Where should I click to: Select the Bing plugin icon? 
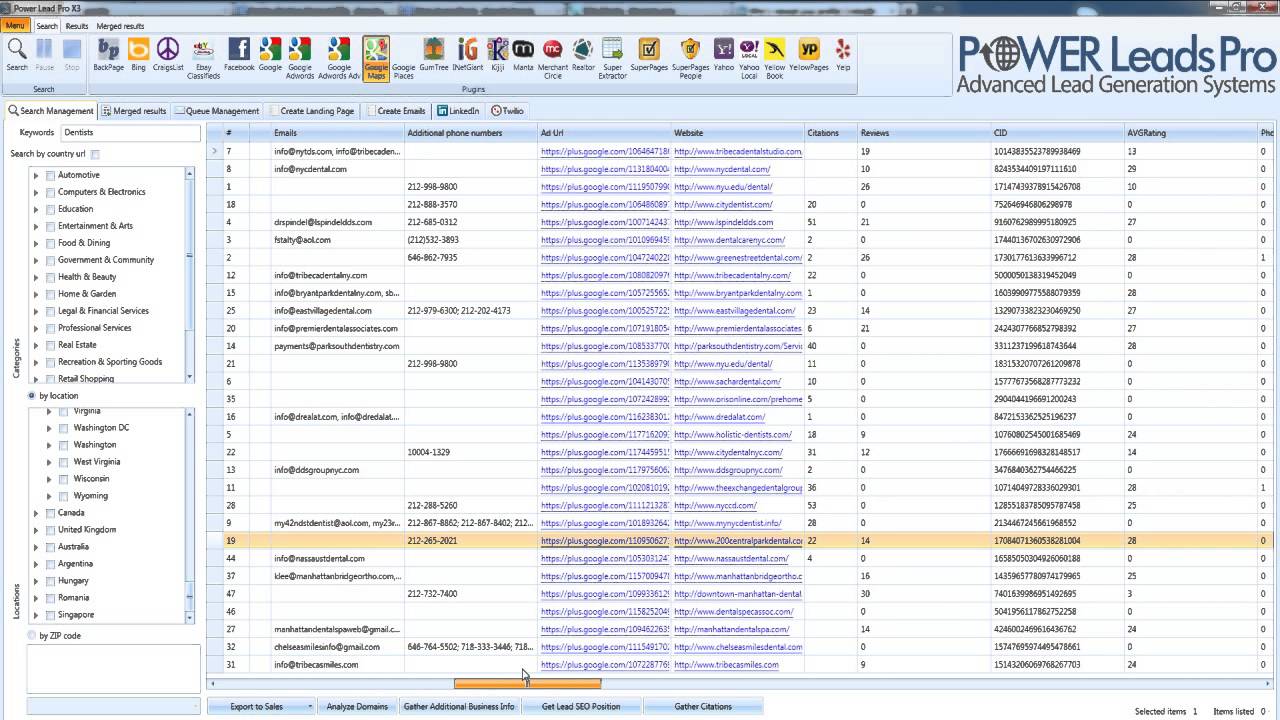[x=138, y=54]
